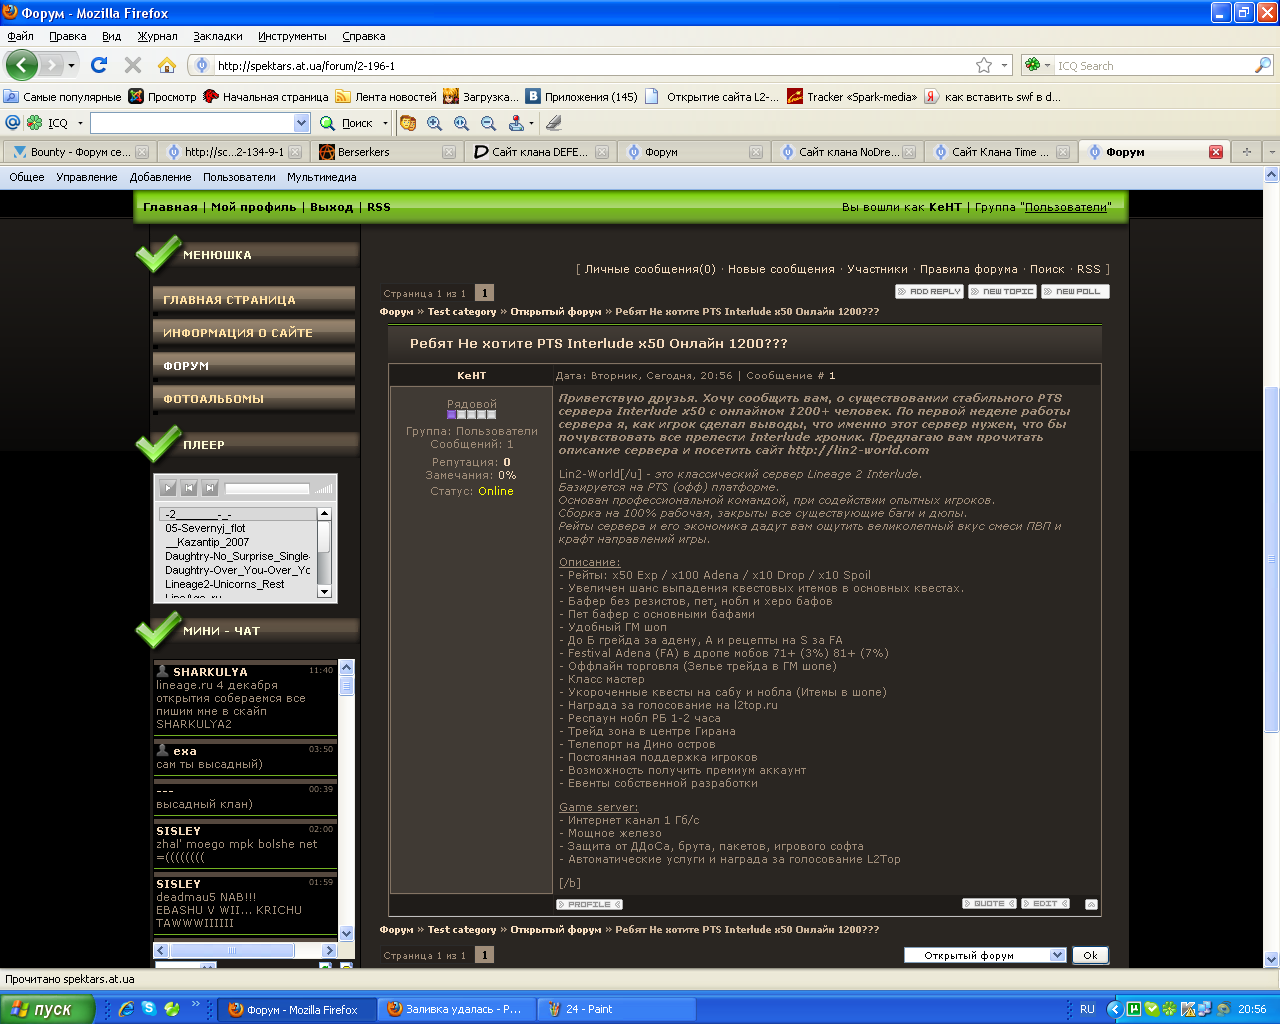Click the zoom out magnifier icon
This screenshot has height=1024, width=1280.
(x=489, y=123)
